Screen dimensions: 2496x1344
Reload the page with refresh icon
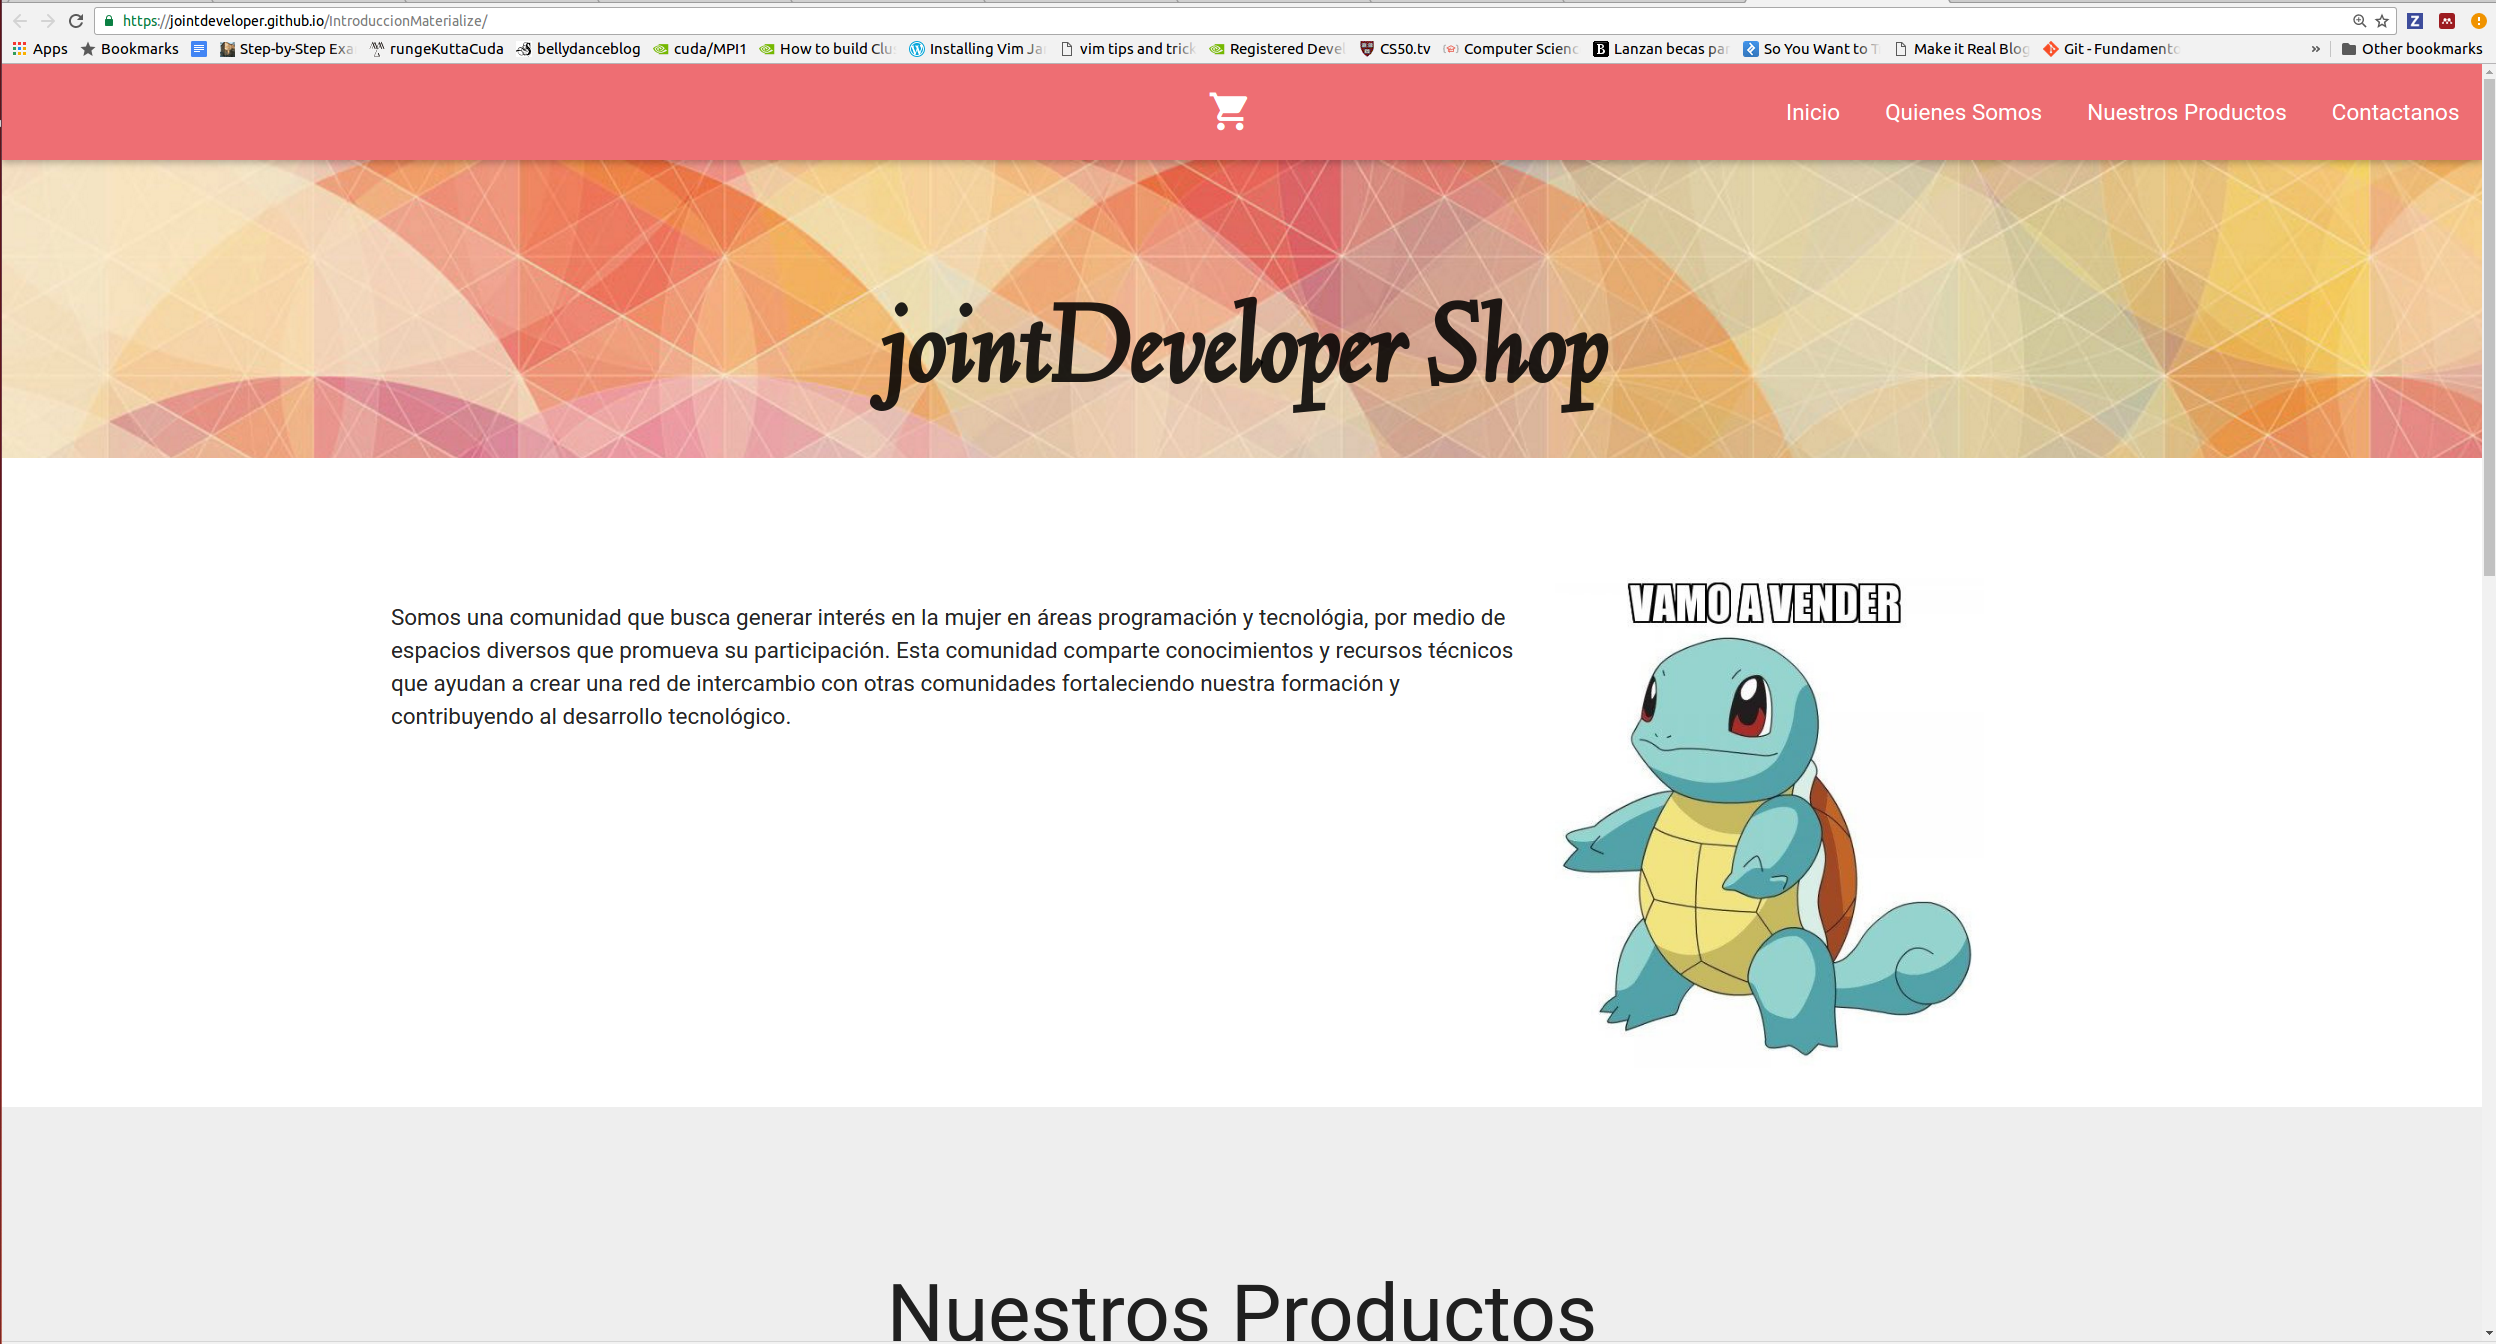[x=76, y=20]
